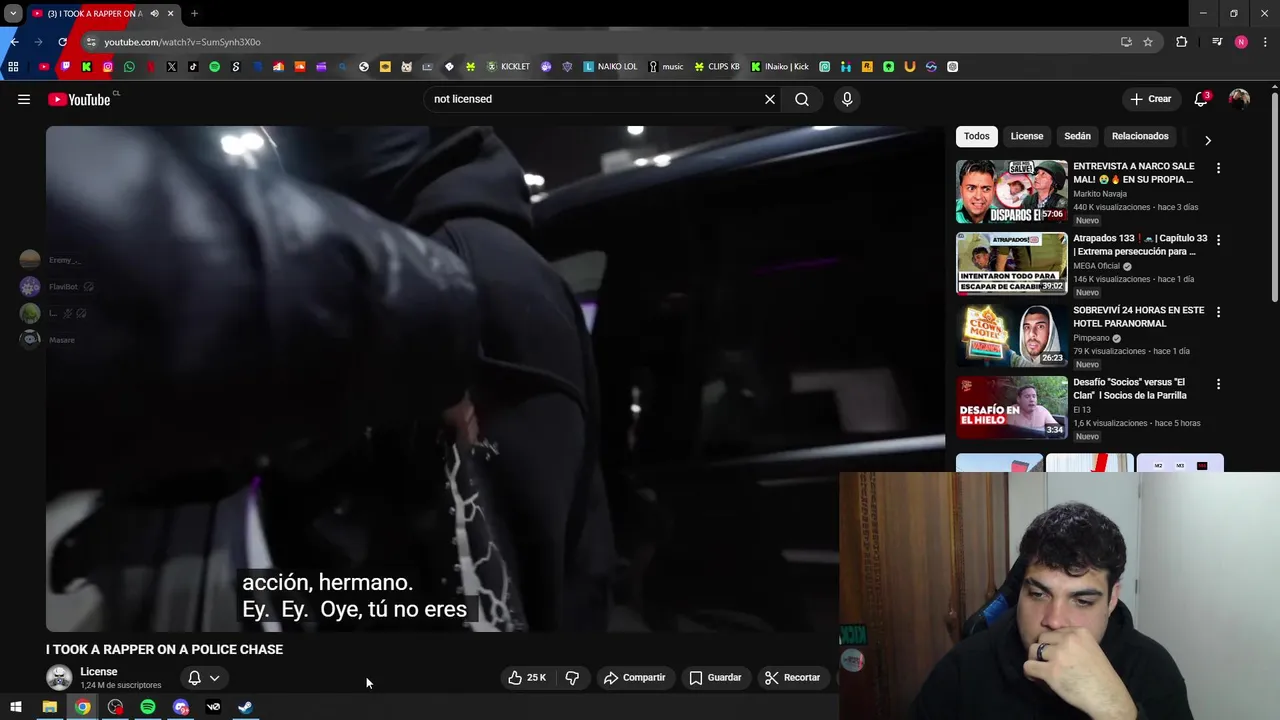View site information icon in address bar

(91, 42)
